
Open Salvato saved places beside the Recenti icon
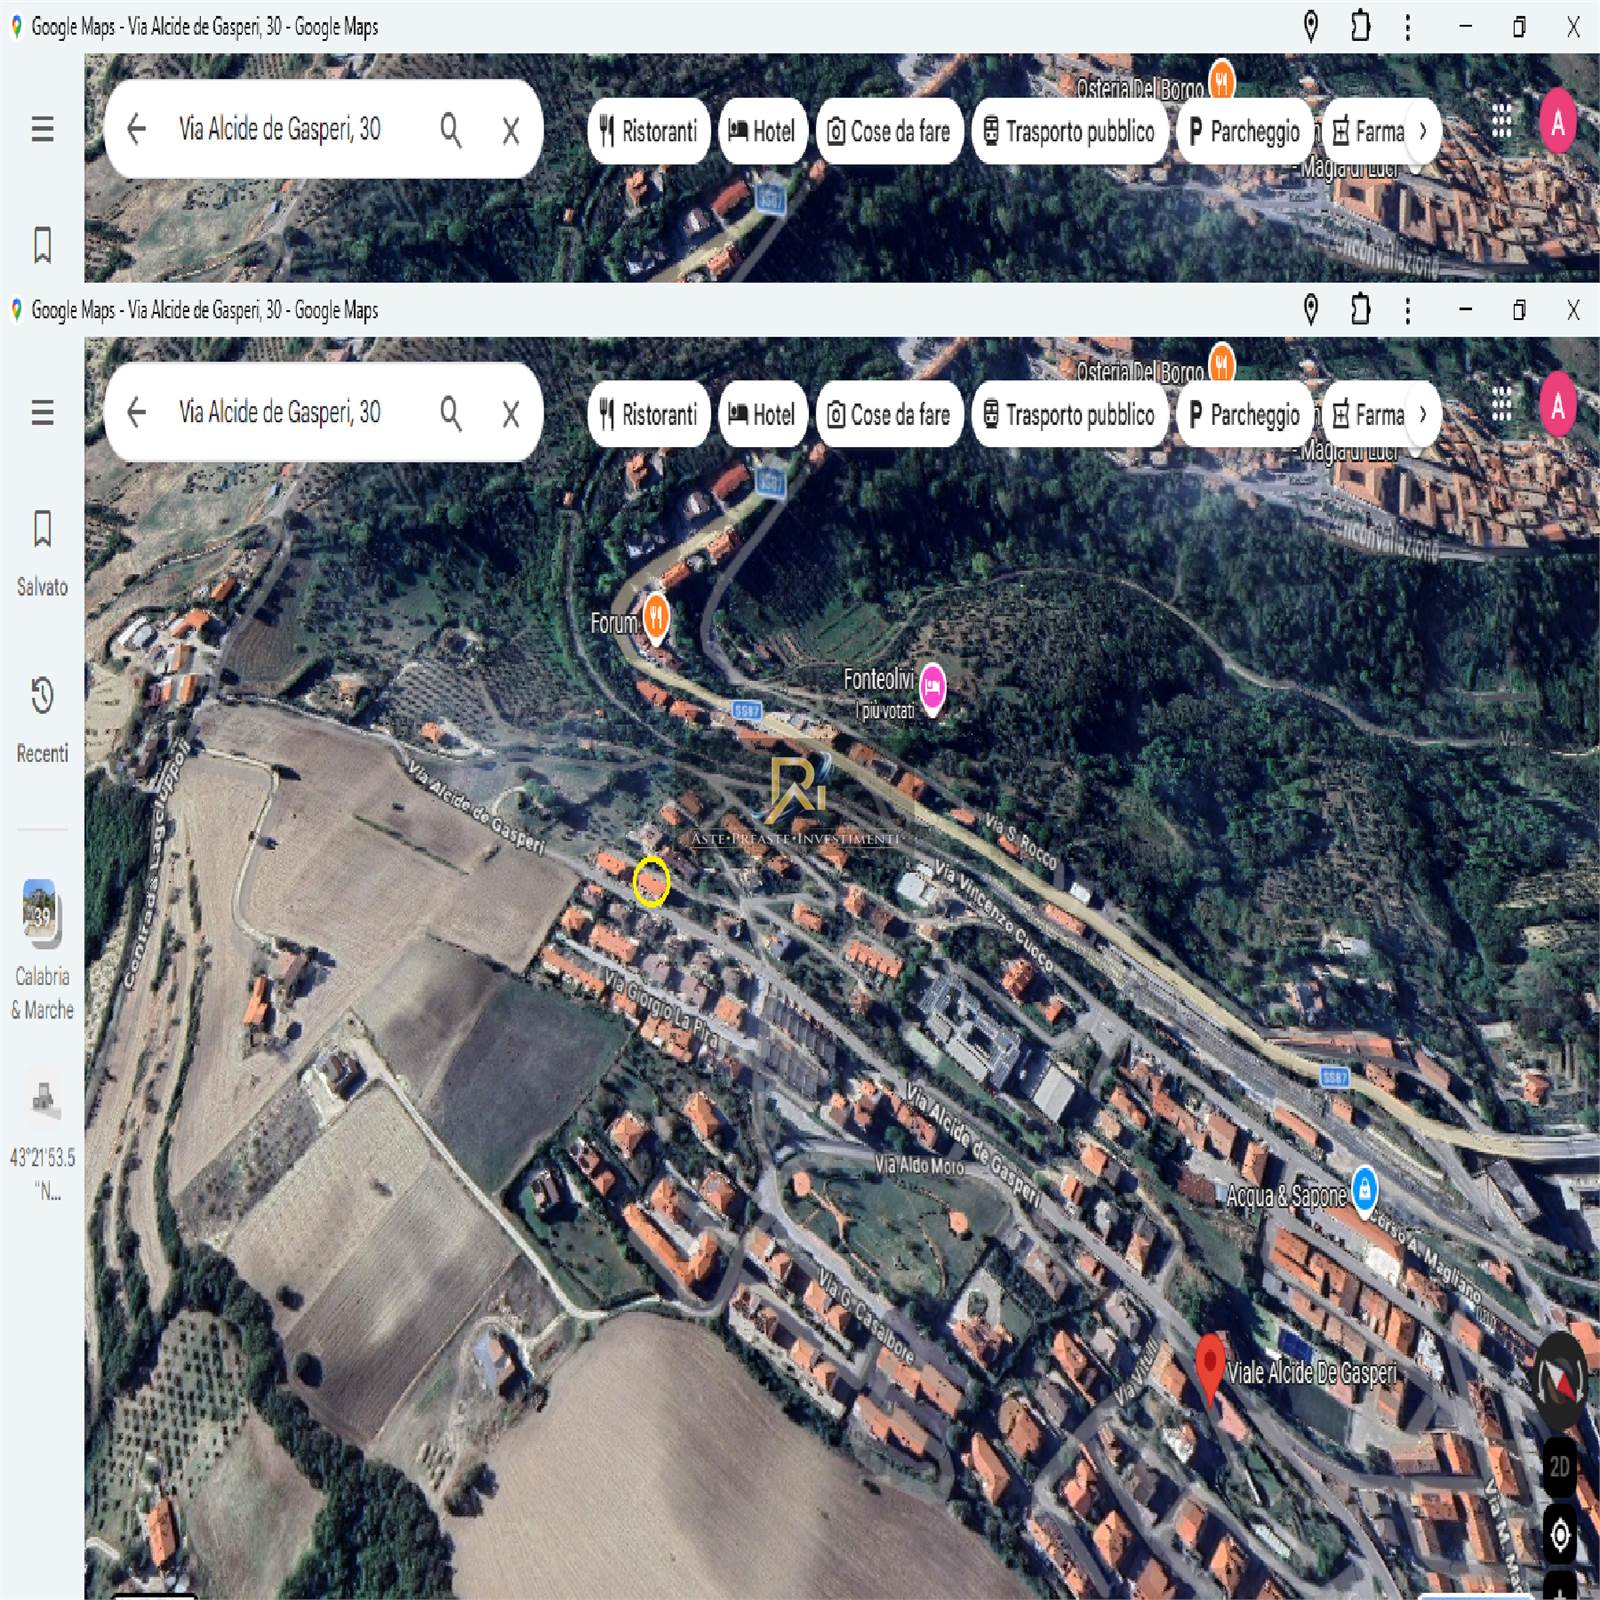[42, 551]
